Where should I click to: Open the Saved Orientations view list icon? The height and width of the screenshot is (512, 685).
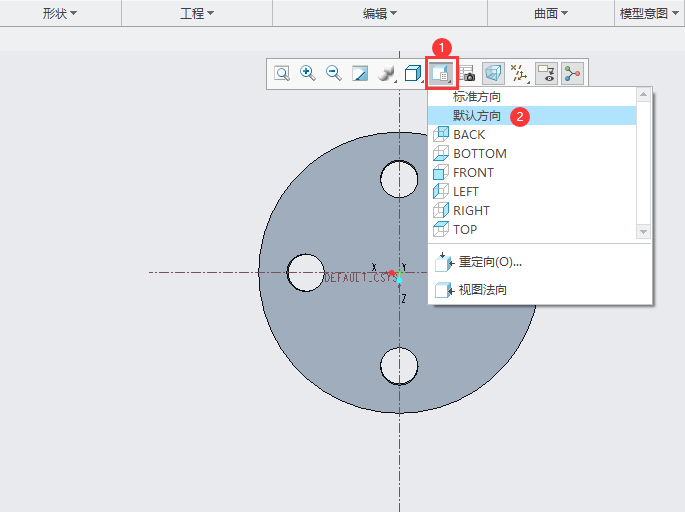[441, 73]
